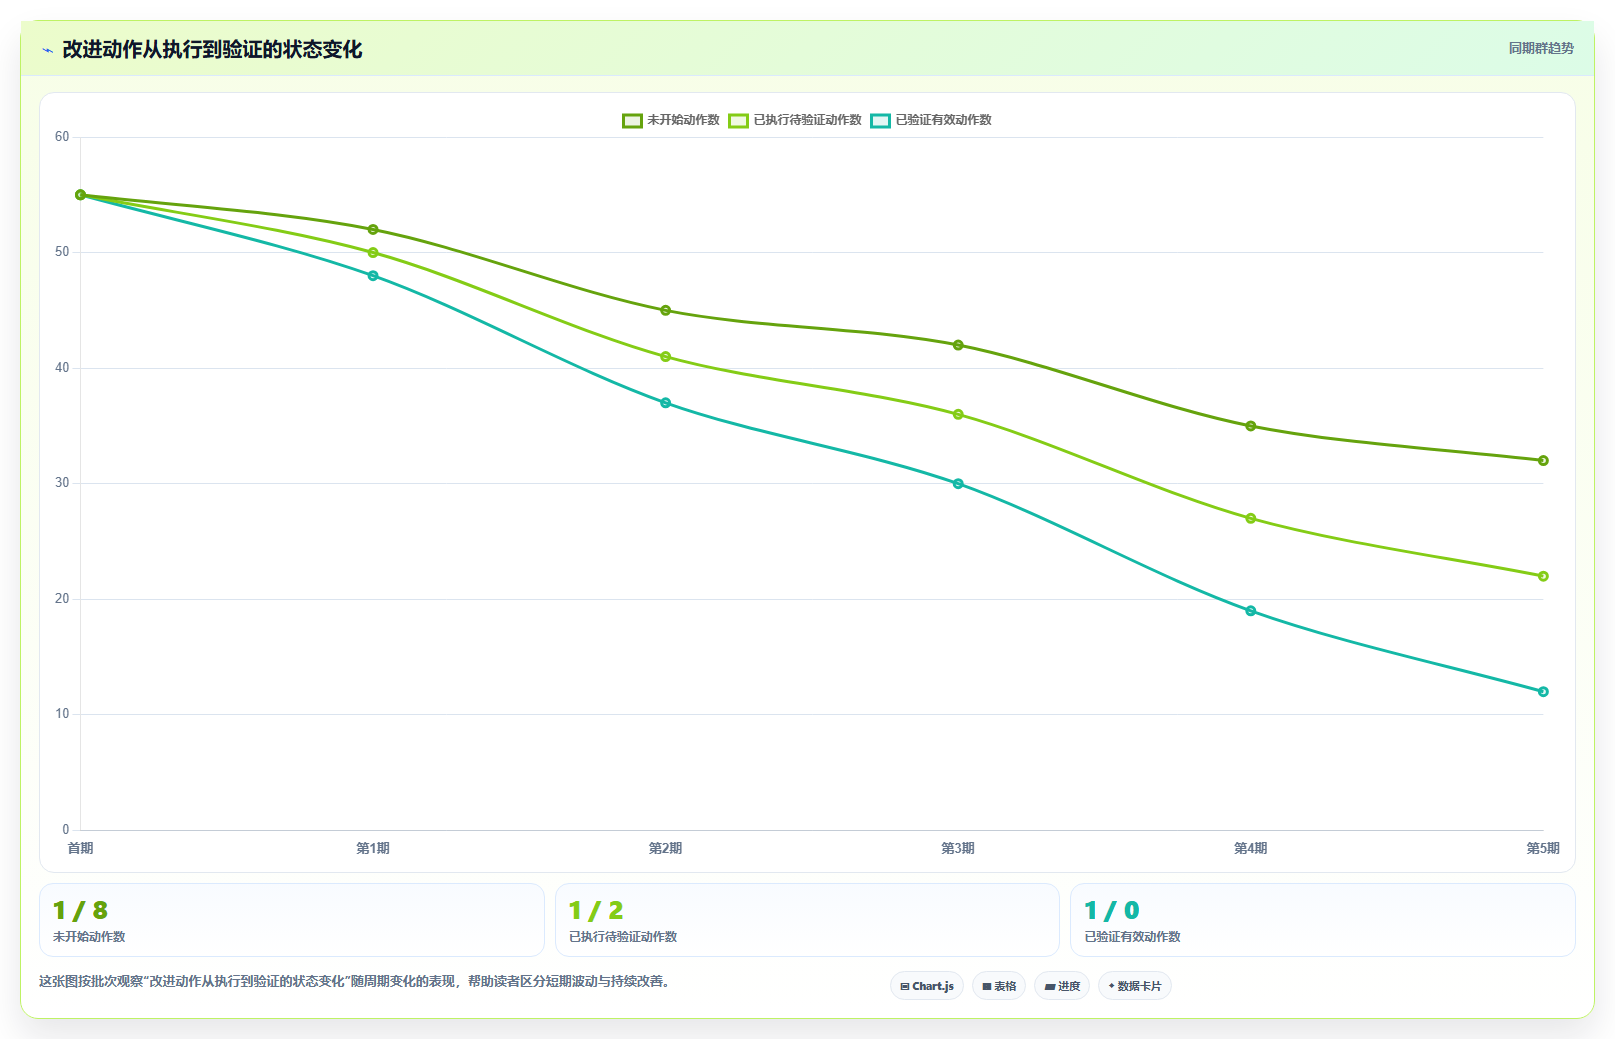
Task: Click the 第5期 x-axis label
Action: point(1543,848)
